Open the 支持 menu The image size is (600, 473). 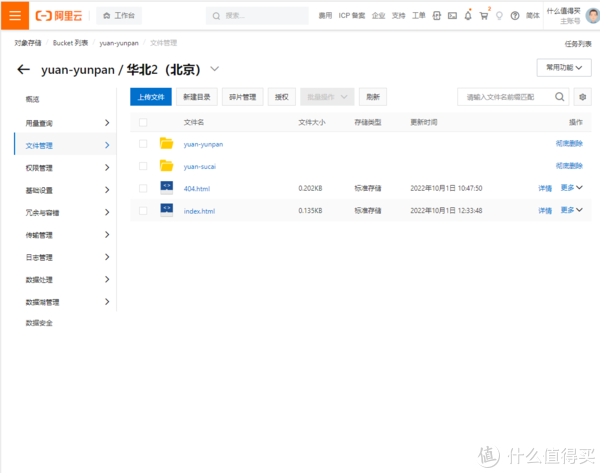pos(398,16)
